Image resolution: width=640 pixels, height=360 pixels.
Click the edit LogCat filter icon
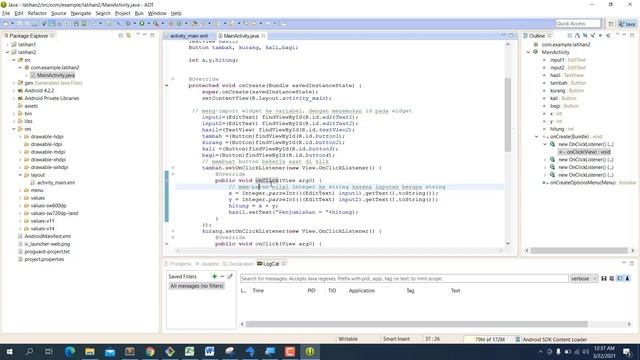pos(230,276)
